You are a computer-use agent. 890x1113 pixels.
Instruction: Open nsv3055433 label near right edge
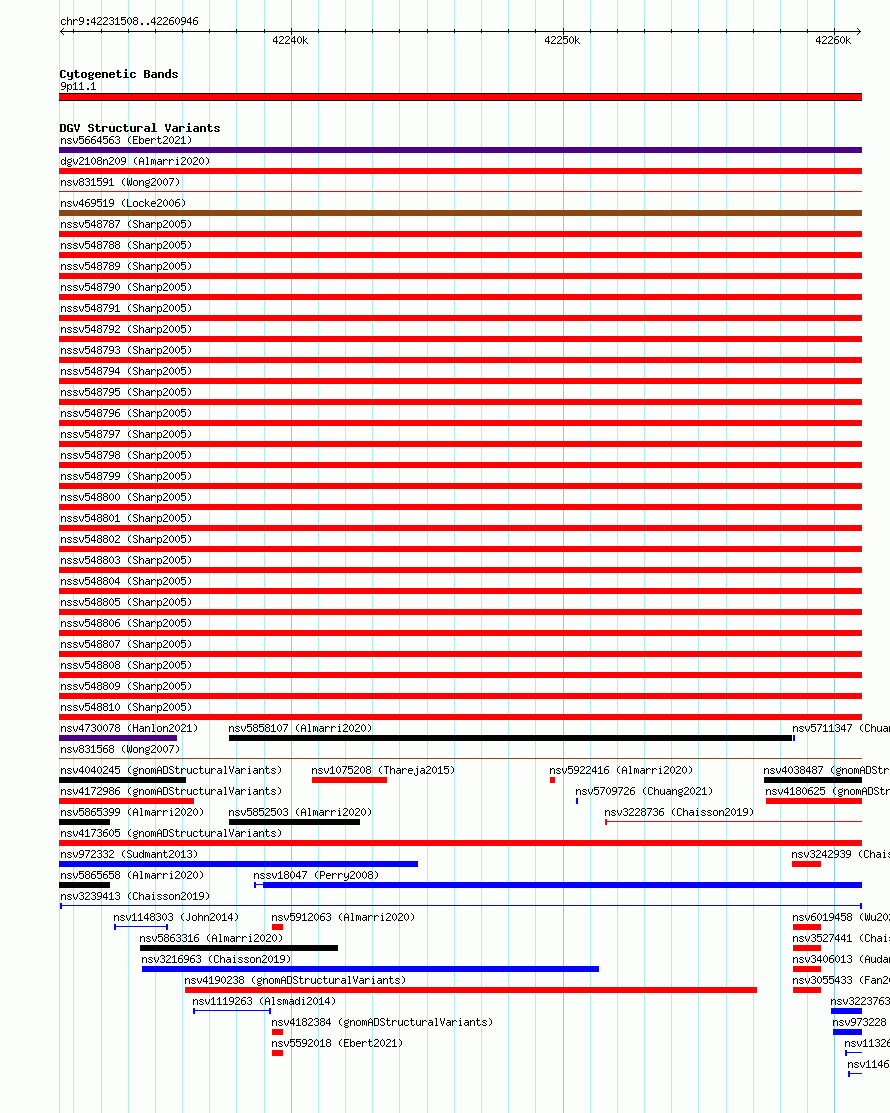[841, 980]
